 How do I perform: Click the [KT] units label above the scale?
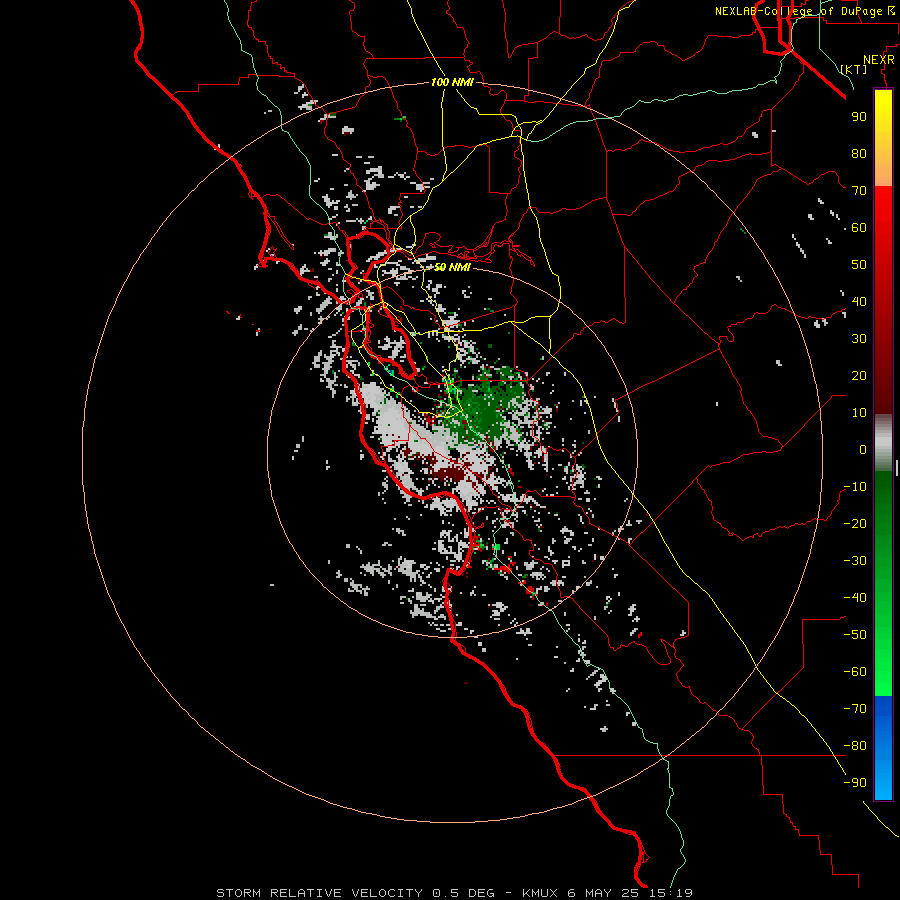[854, 69]
